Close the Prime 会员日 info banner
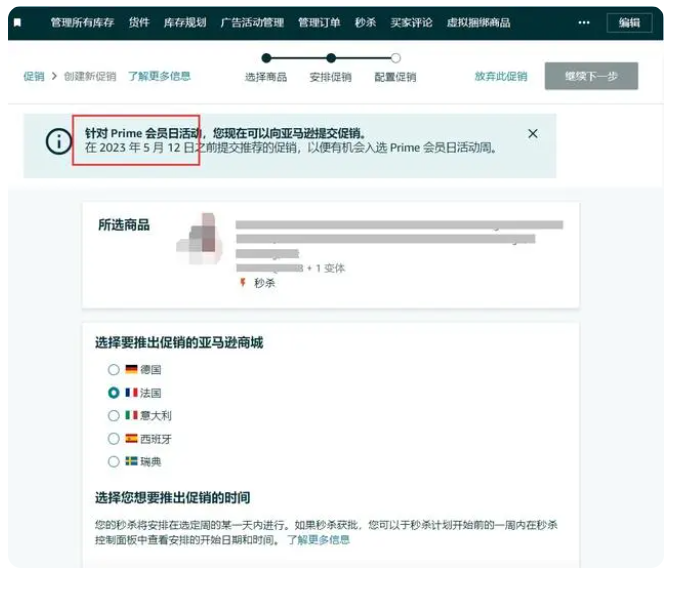The width and height of the screenshot is (677, 598). pyautogui.click(x=532, y=134)
